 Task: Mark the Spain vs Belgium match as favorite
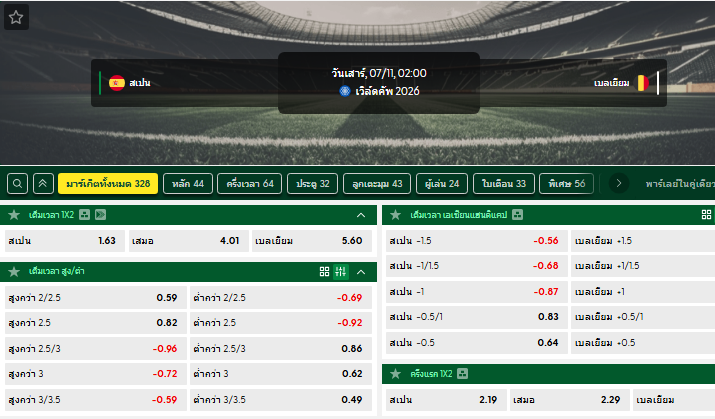tap(16, 17)
